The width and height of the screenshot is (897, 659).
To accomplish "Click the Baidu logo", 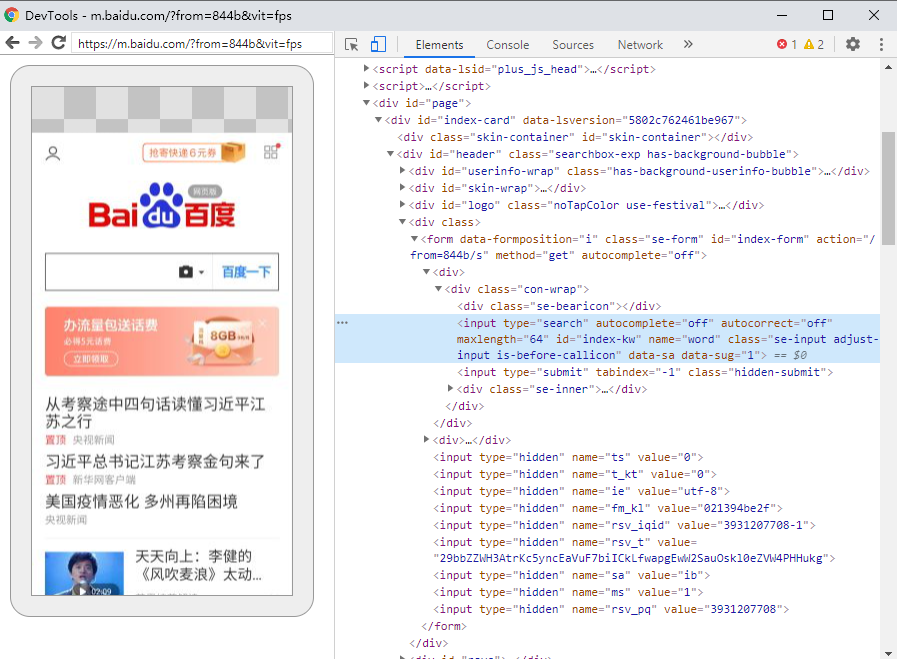I will point(162,205).
